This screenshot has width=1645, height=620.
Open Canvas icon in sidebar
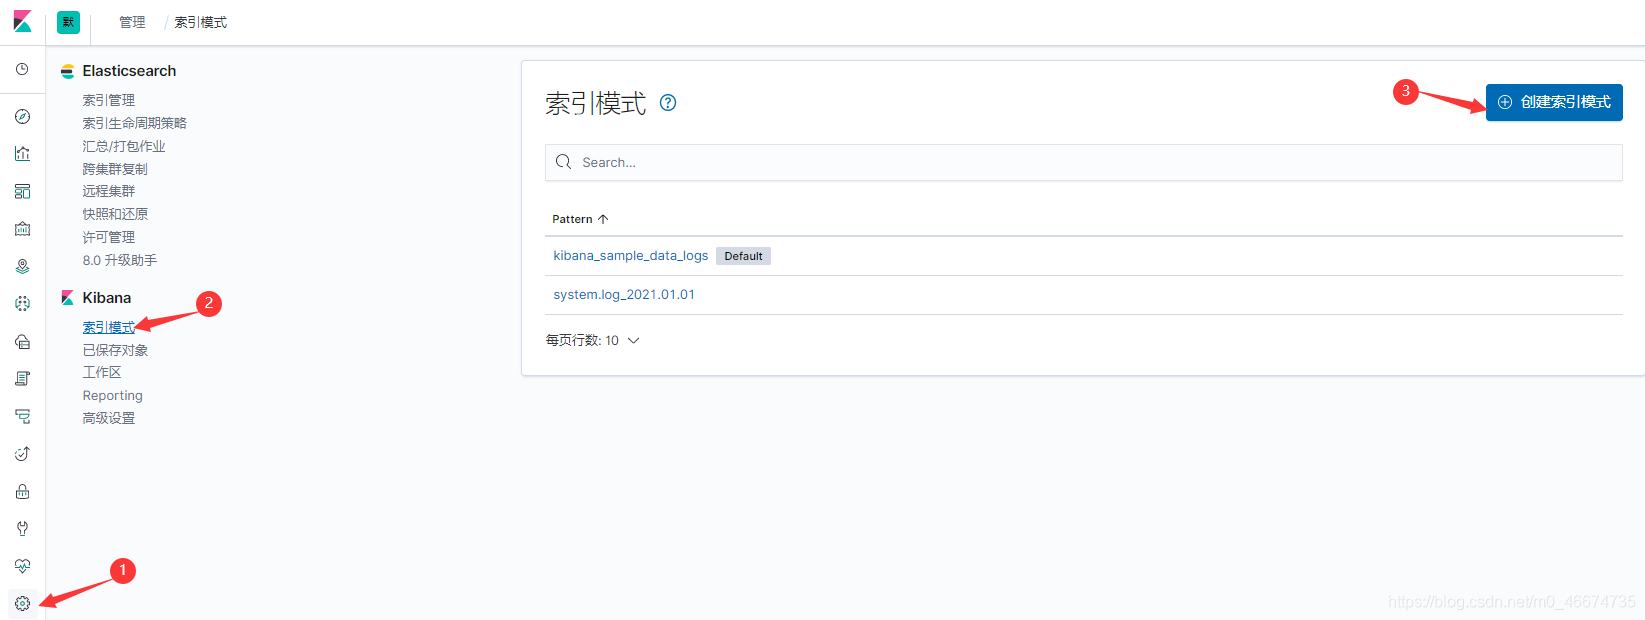pyautogui.click(x=22, y=229)
